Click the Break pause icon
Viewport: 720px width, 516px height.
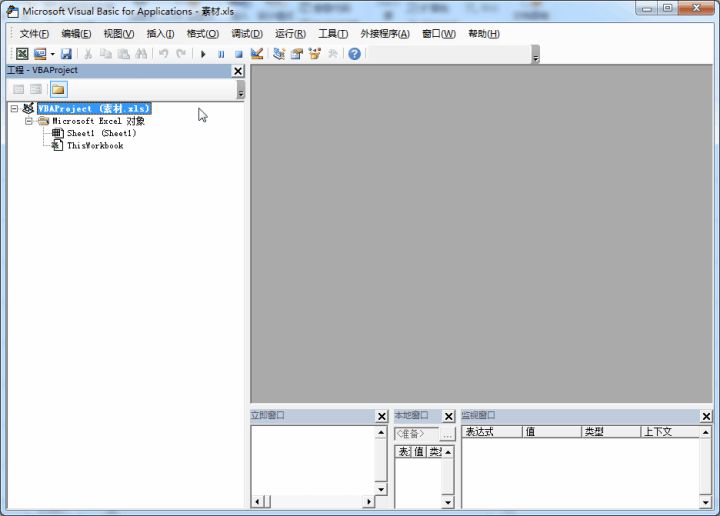point(221,54)
